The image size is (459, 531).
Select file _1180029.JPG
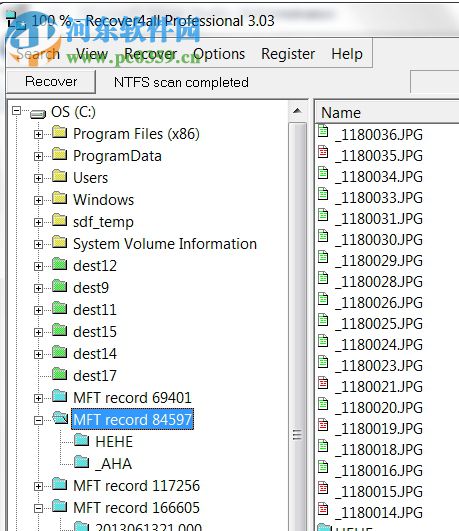[x=379, y=261]
